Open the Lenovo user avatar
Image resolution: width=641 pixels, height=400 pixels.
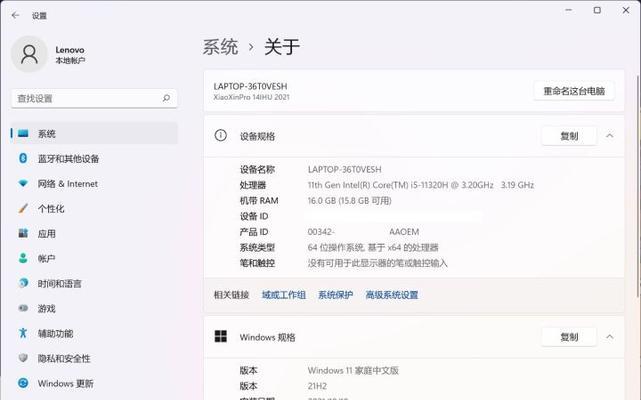29,54
